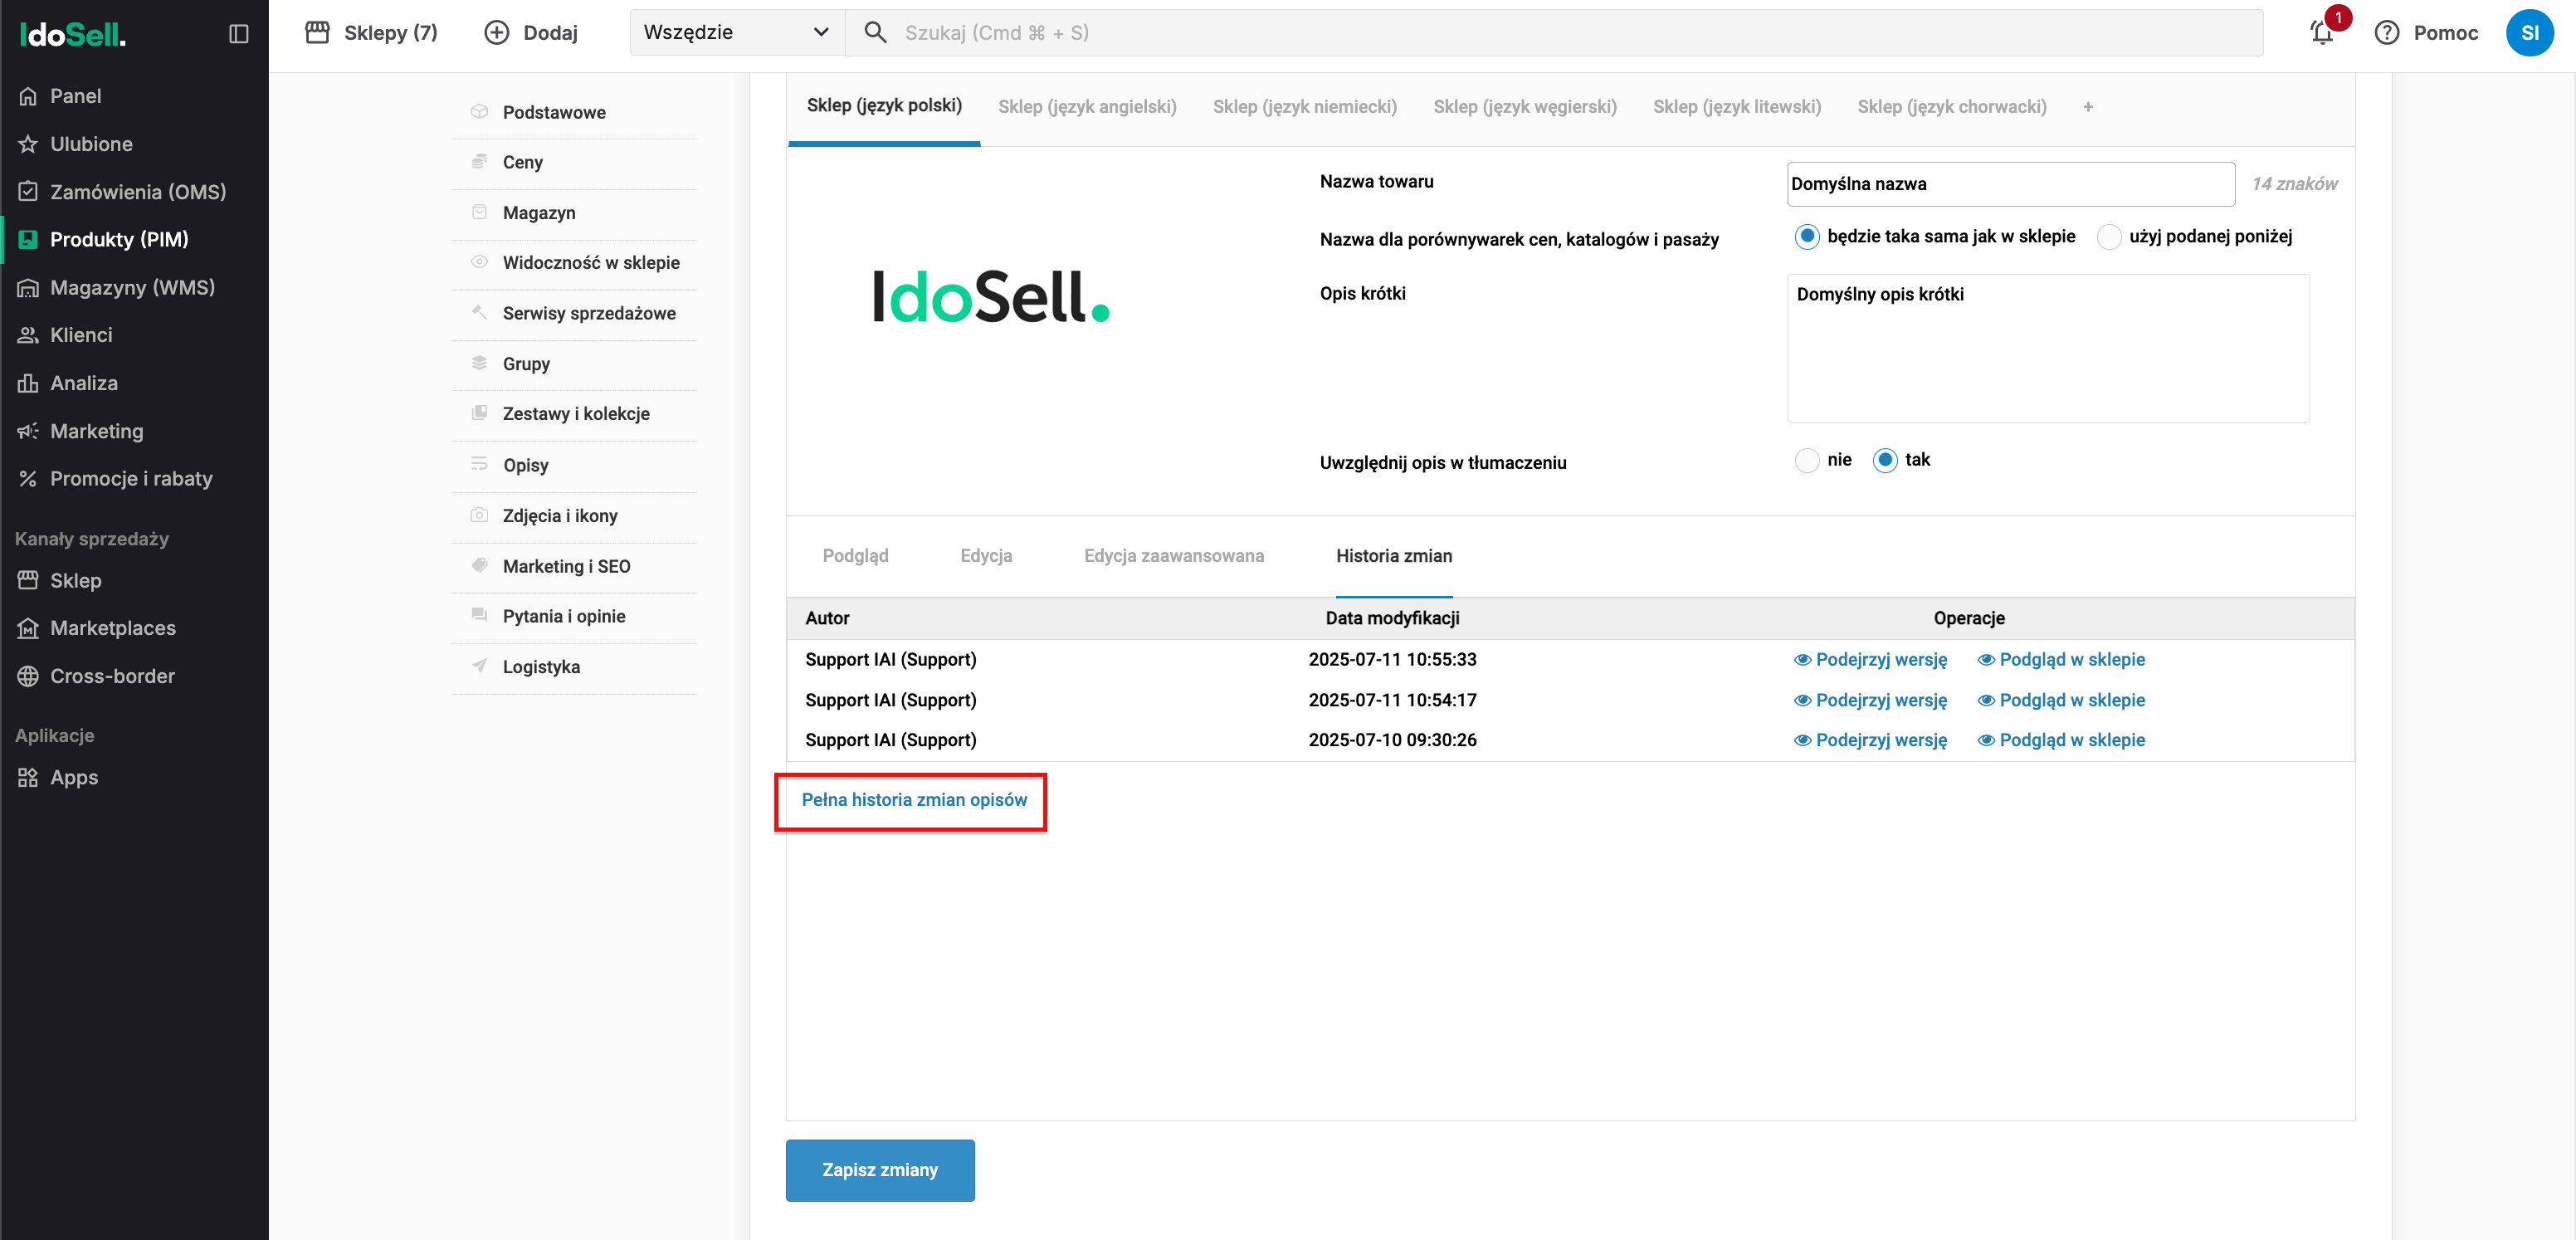The image size is (2576, 1240).
Task: Click the Ulubione star icon
Action: point(28,144)
